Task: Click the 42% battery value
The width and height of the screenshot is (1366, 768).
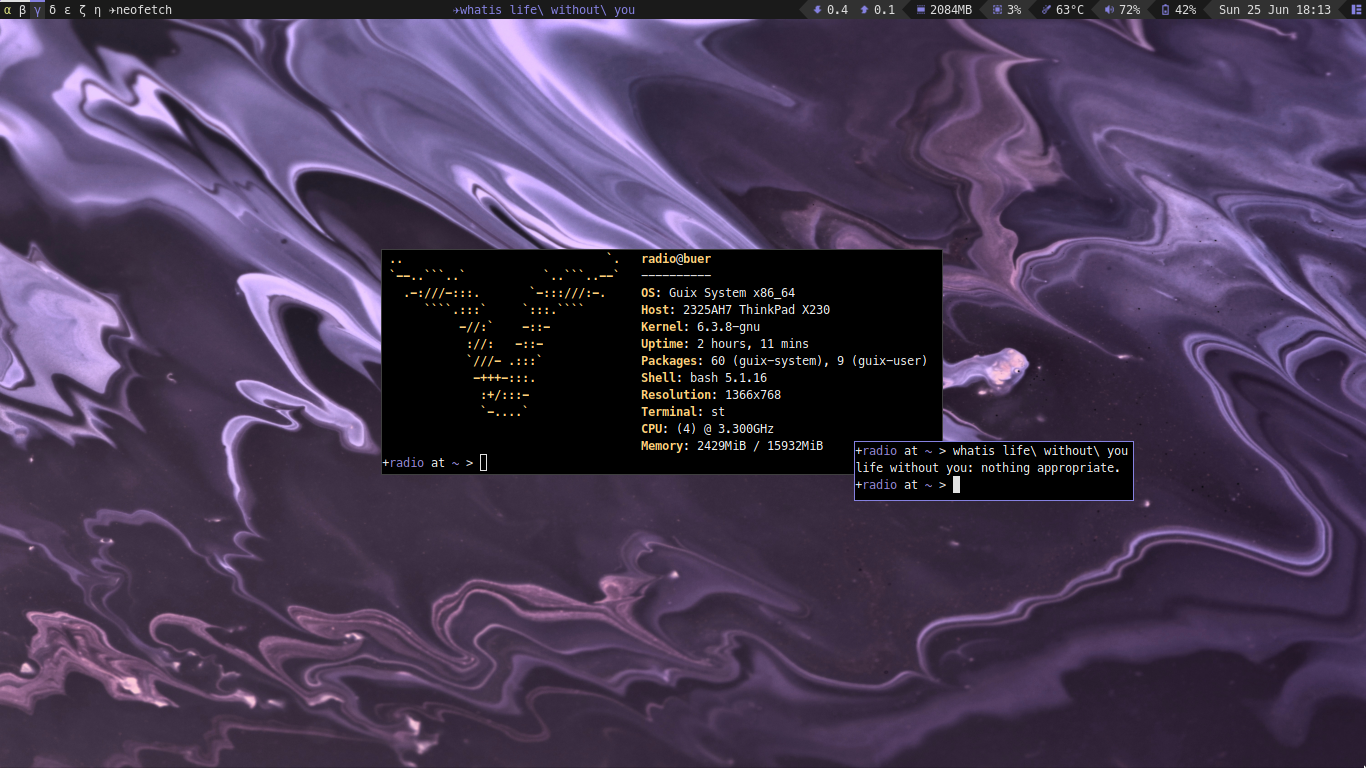Action: pyautogui.click(x=1185, y=9)
